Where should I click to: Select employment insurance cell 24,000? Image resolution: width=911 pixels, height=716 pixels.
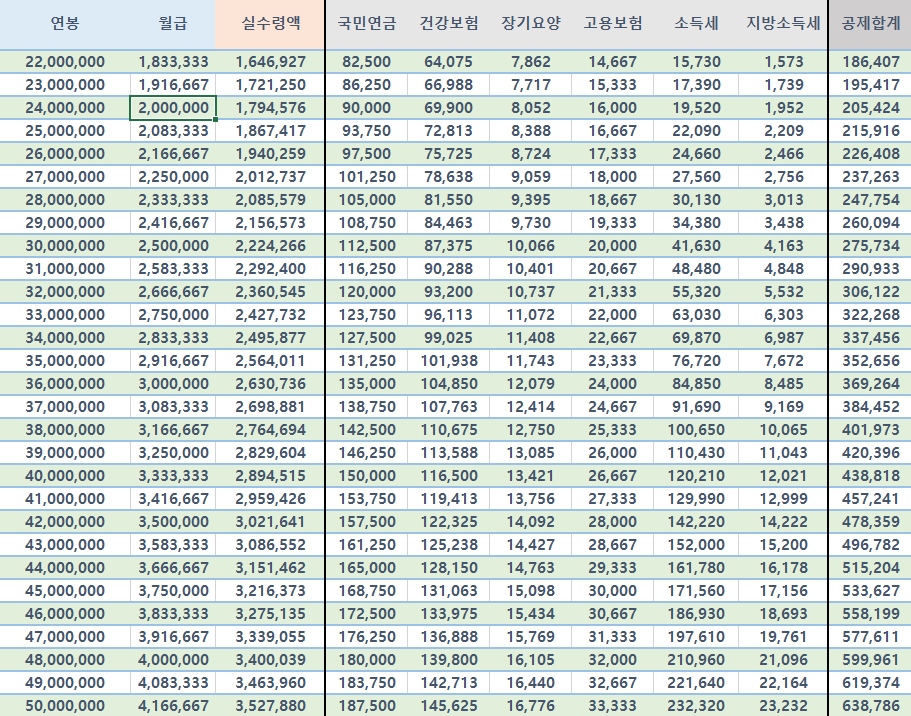(x=612, y=384)
